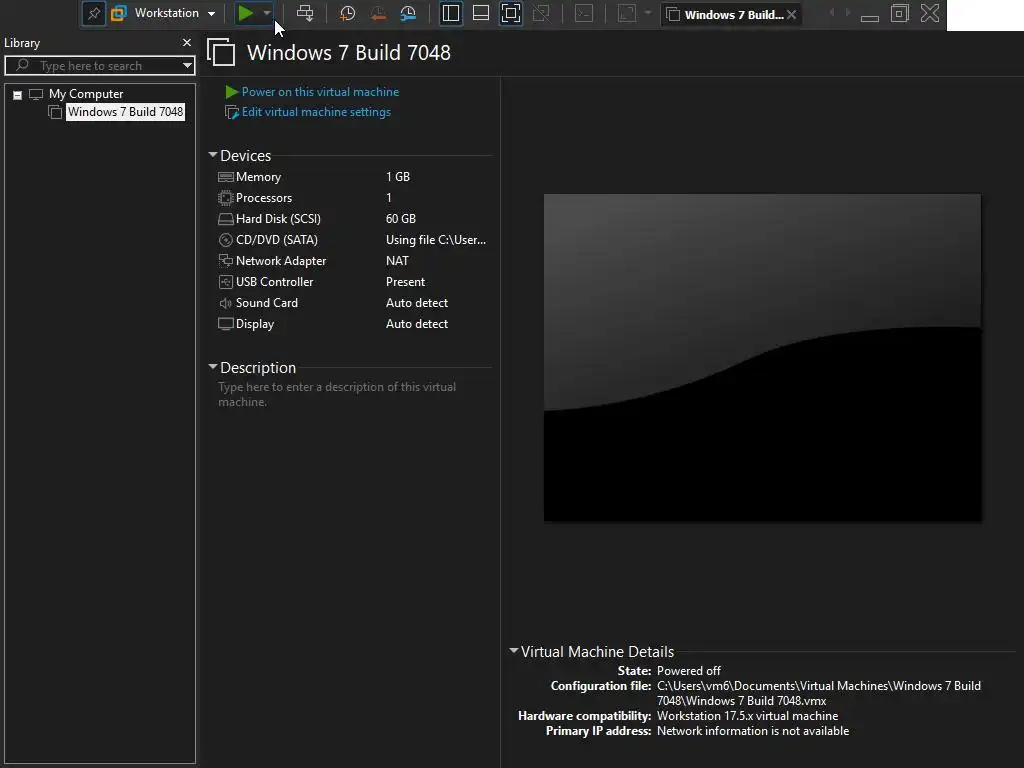Click the Using file C:\User... value
Screen dimensions: 1024x768
[436, 240]
